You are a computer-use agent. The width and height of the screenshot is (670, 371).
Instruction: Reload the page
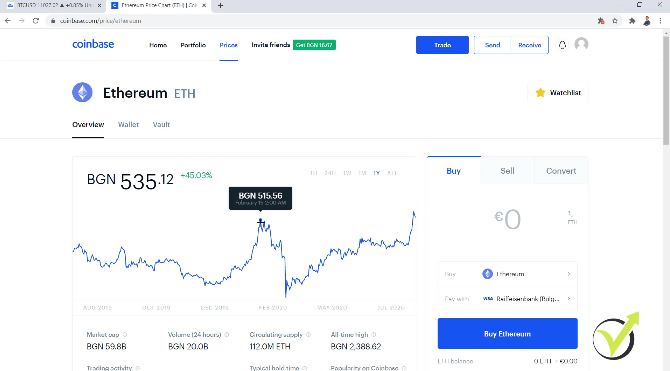pyautogui.click(x=36, y=21)
